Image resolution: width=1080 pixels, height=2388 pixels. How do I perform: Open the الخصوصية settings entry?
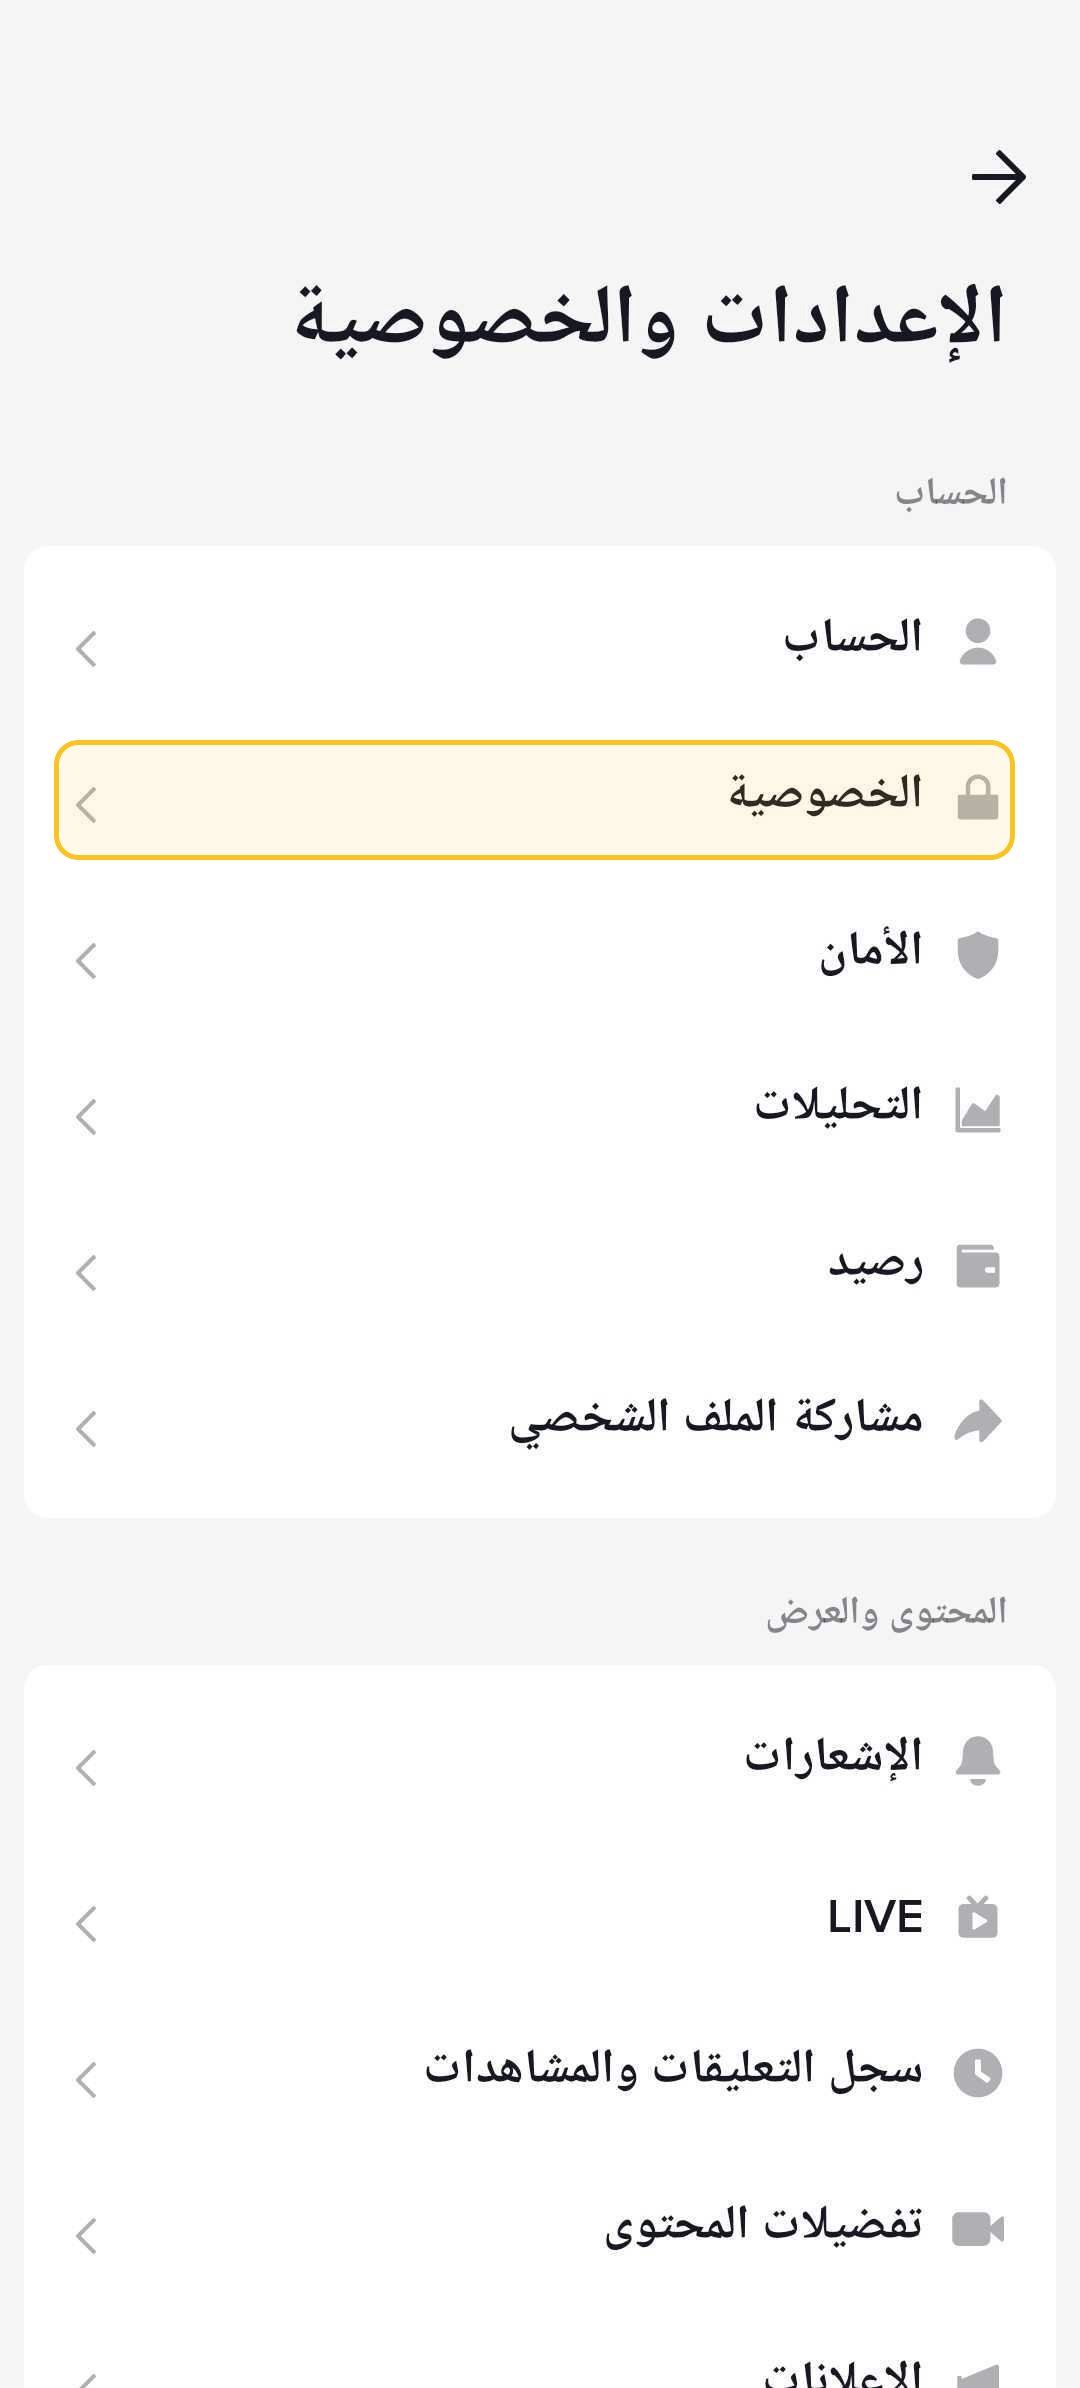(826, 794)
